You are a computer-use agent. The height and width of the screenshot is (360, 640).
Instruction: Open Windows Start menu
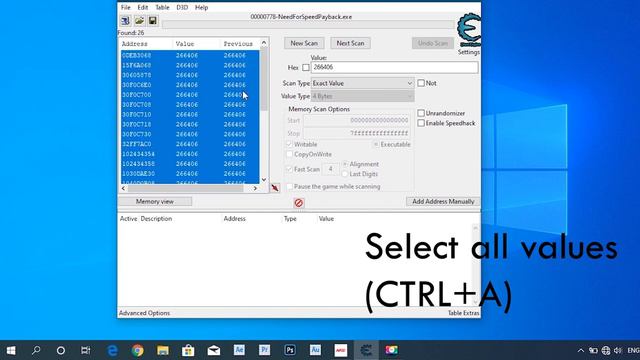[x=11, y=350]
